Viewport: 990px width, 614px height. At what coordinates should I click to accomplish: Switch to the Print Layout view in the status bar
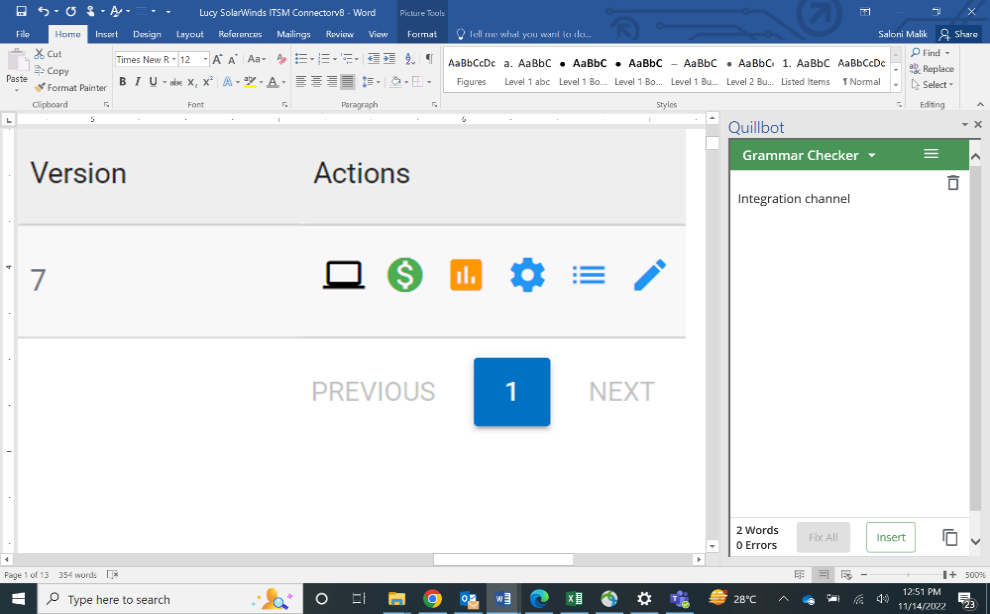823,574
